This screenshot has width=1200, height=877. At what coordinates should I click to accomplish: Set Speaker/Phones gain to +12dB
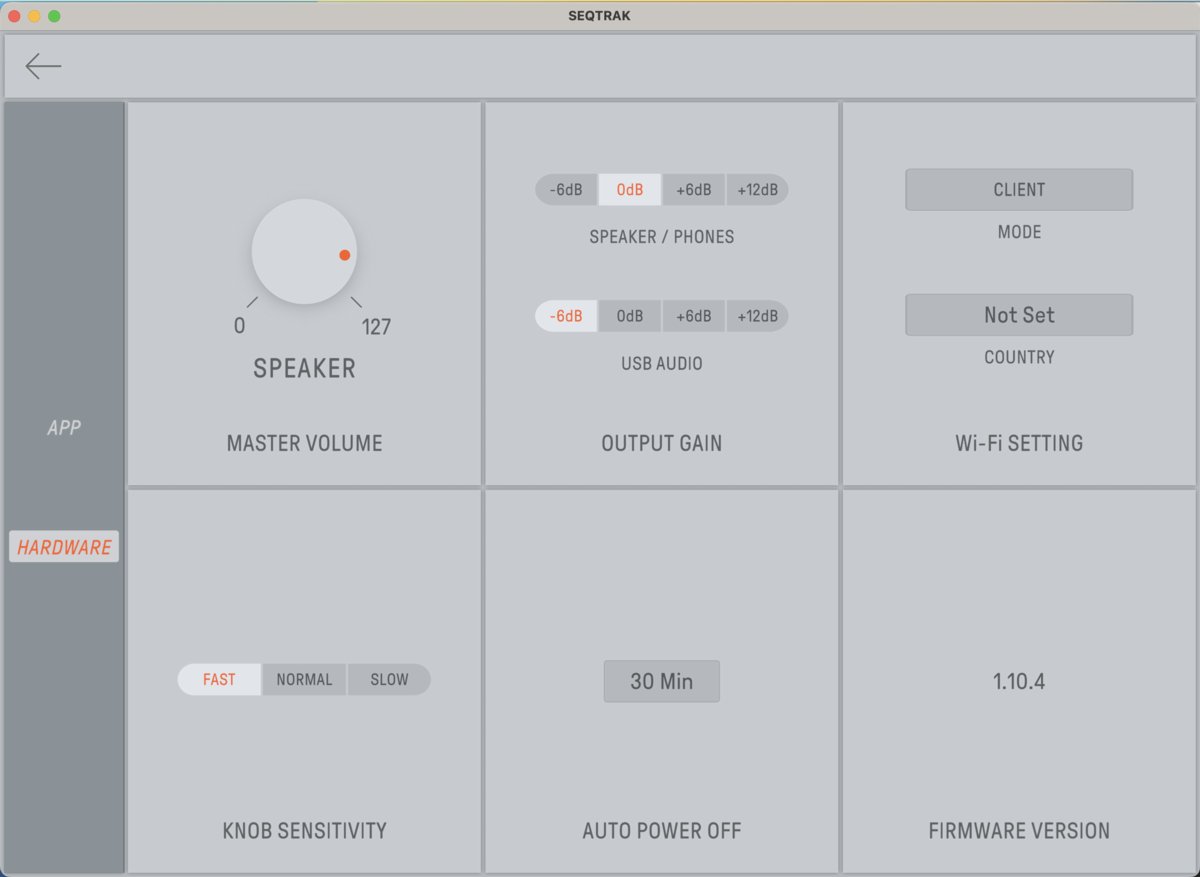757,190
